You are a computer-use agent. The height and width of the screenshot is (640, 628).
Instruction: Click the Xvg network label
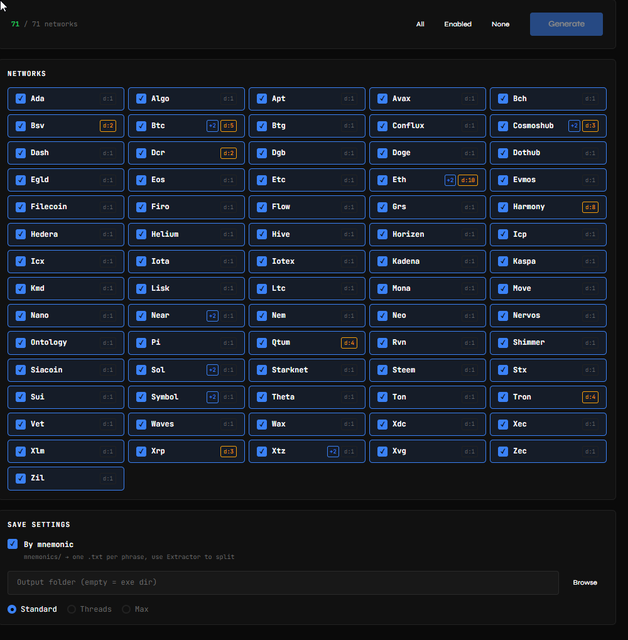click(399, 451)
